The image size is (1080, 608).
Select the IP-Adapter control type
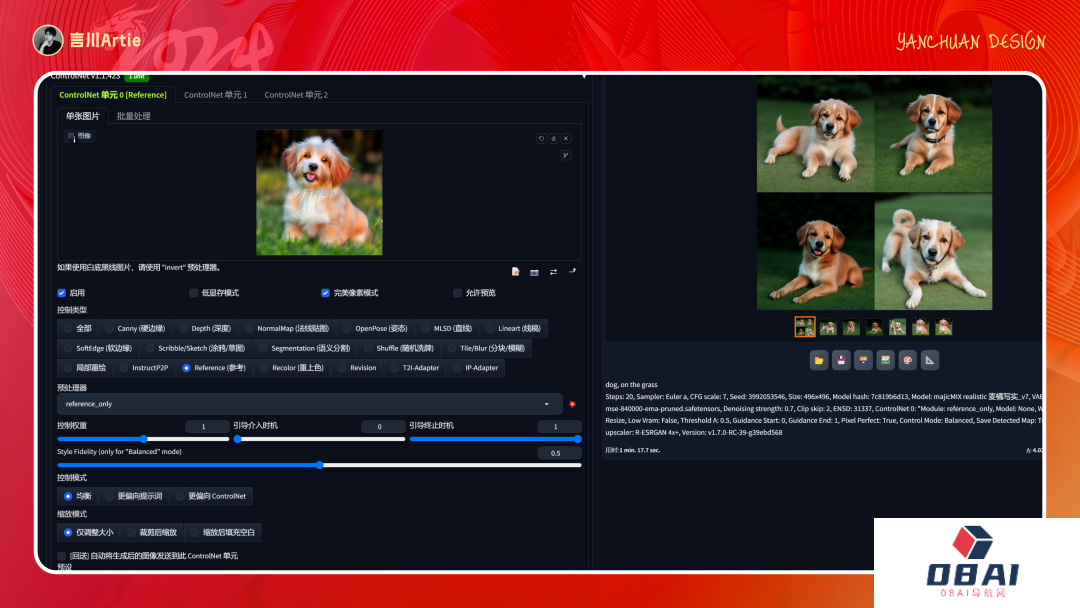point(475,368)
